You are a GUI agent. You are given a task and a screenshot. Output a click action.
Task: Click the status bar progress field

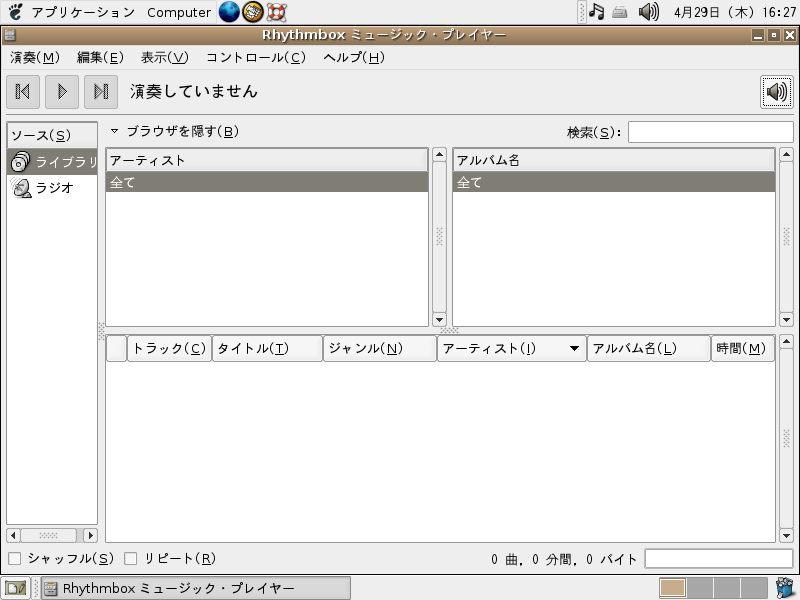719,559
